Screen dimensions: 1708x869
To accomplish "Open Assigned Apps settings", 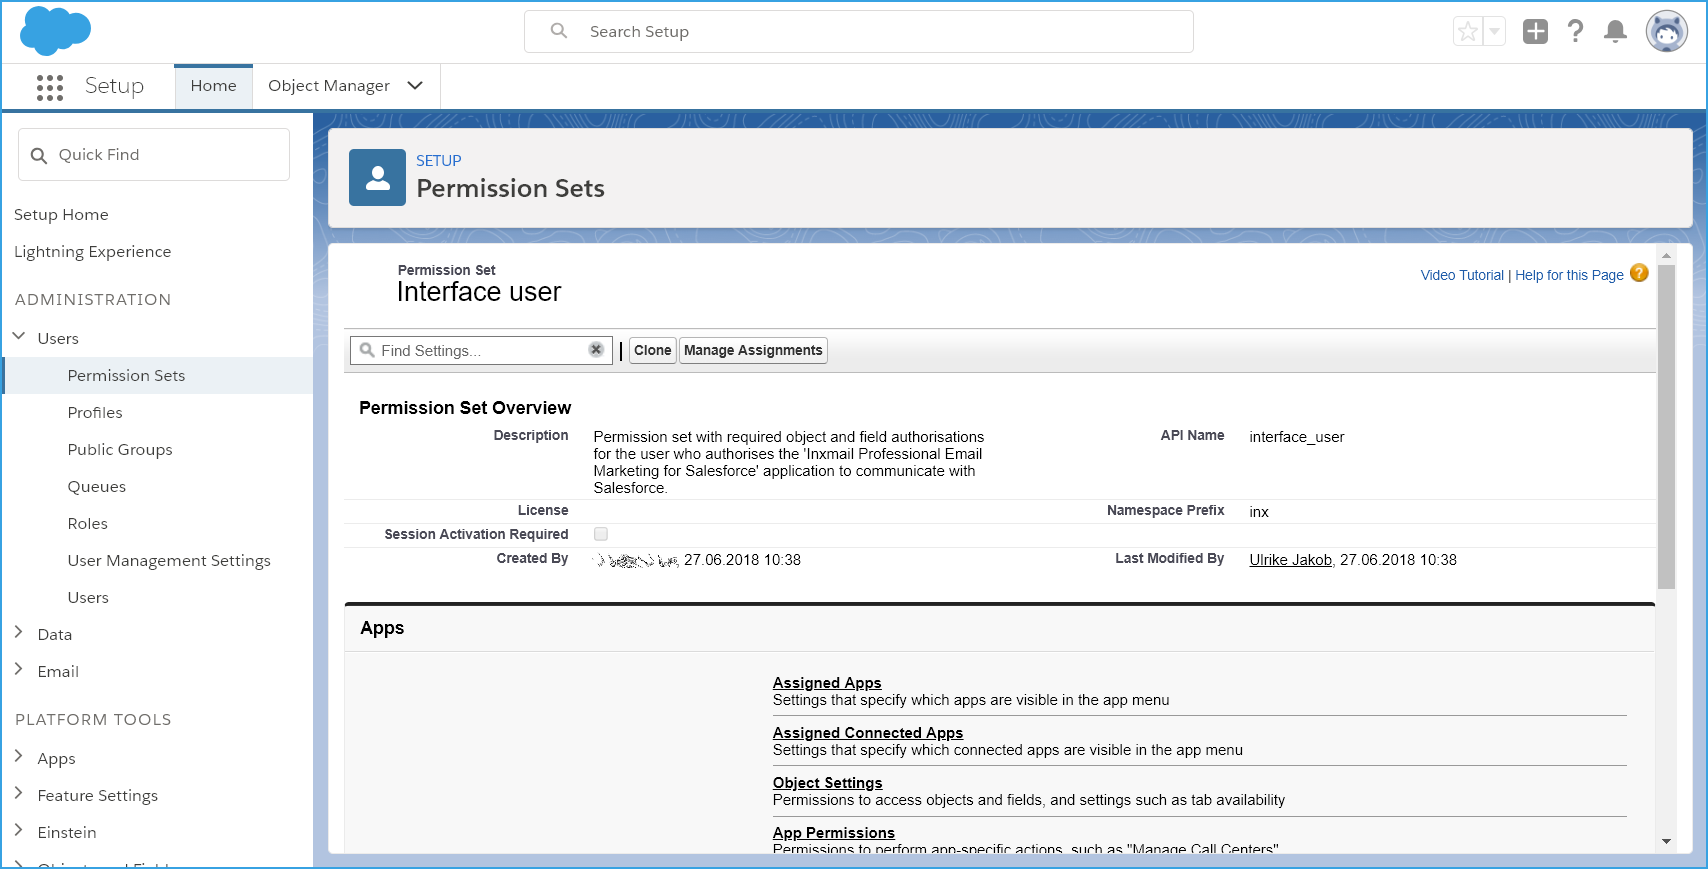I will point(827,683).
